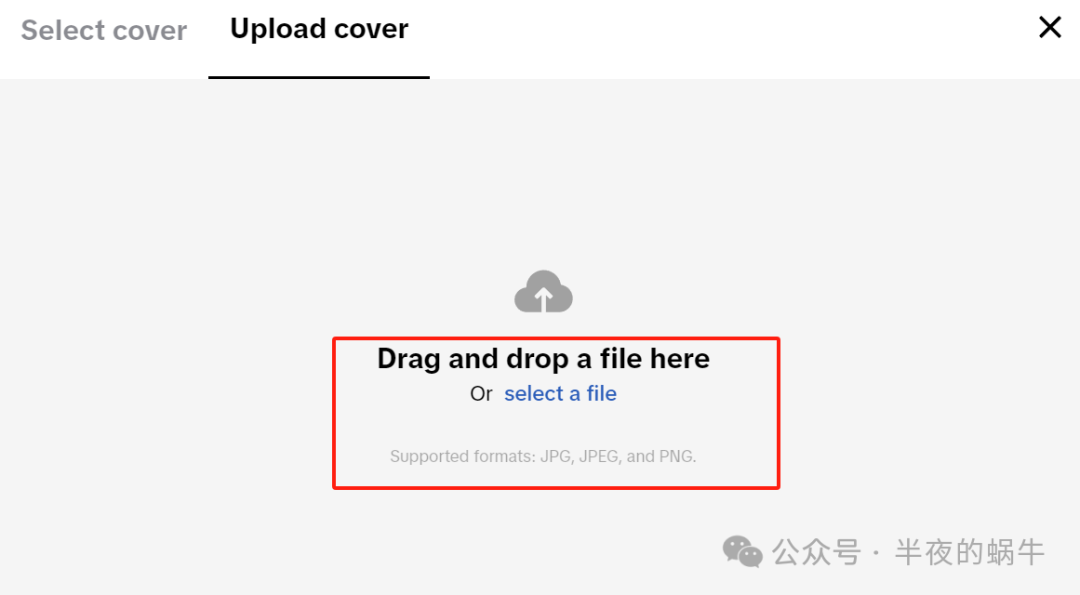Click blank space inside red box bottom-left
Image resolution: width=1080 pixels, height=595 pixels.
pyautogui.click(x=362, y=468)
